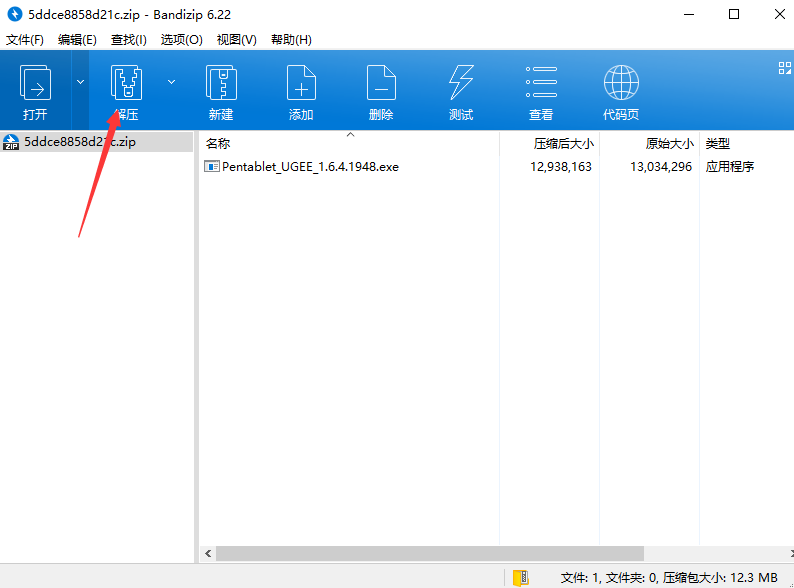The height and width of the screenshot is (588, 794).
Task: Click the status bar file count text
Action: pos(668,577)
